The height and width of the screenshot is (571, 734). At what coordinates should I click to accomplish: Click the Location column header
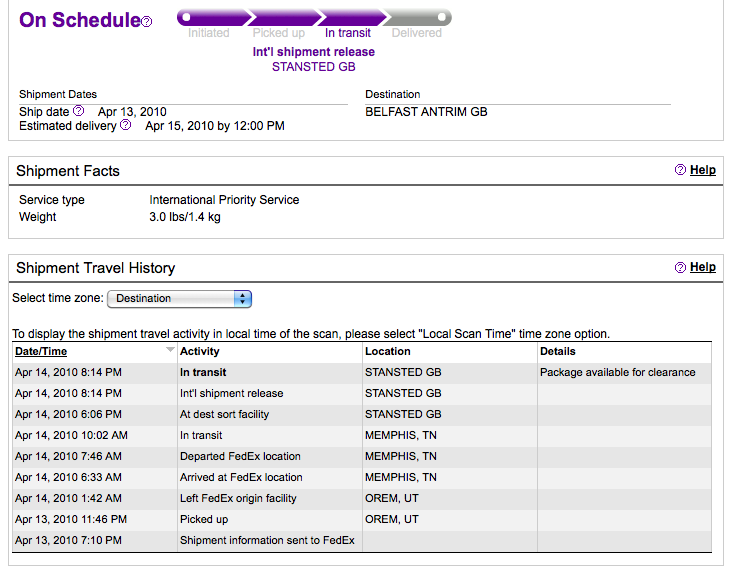coord(388,351)
